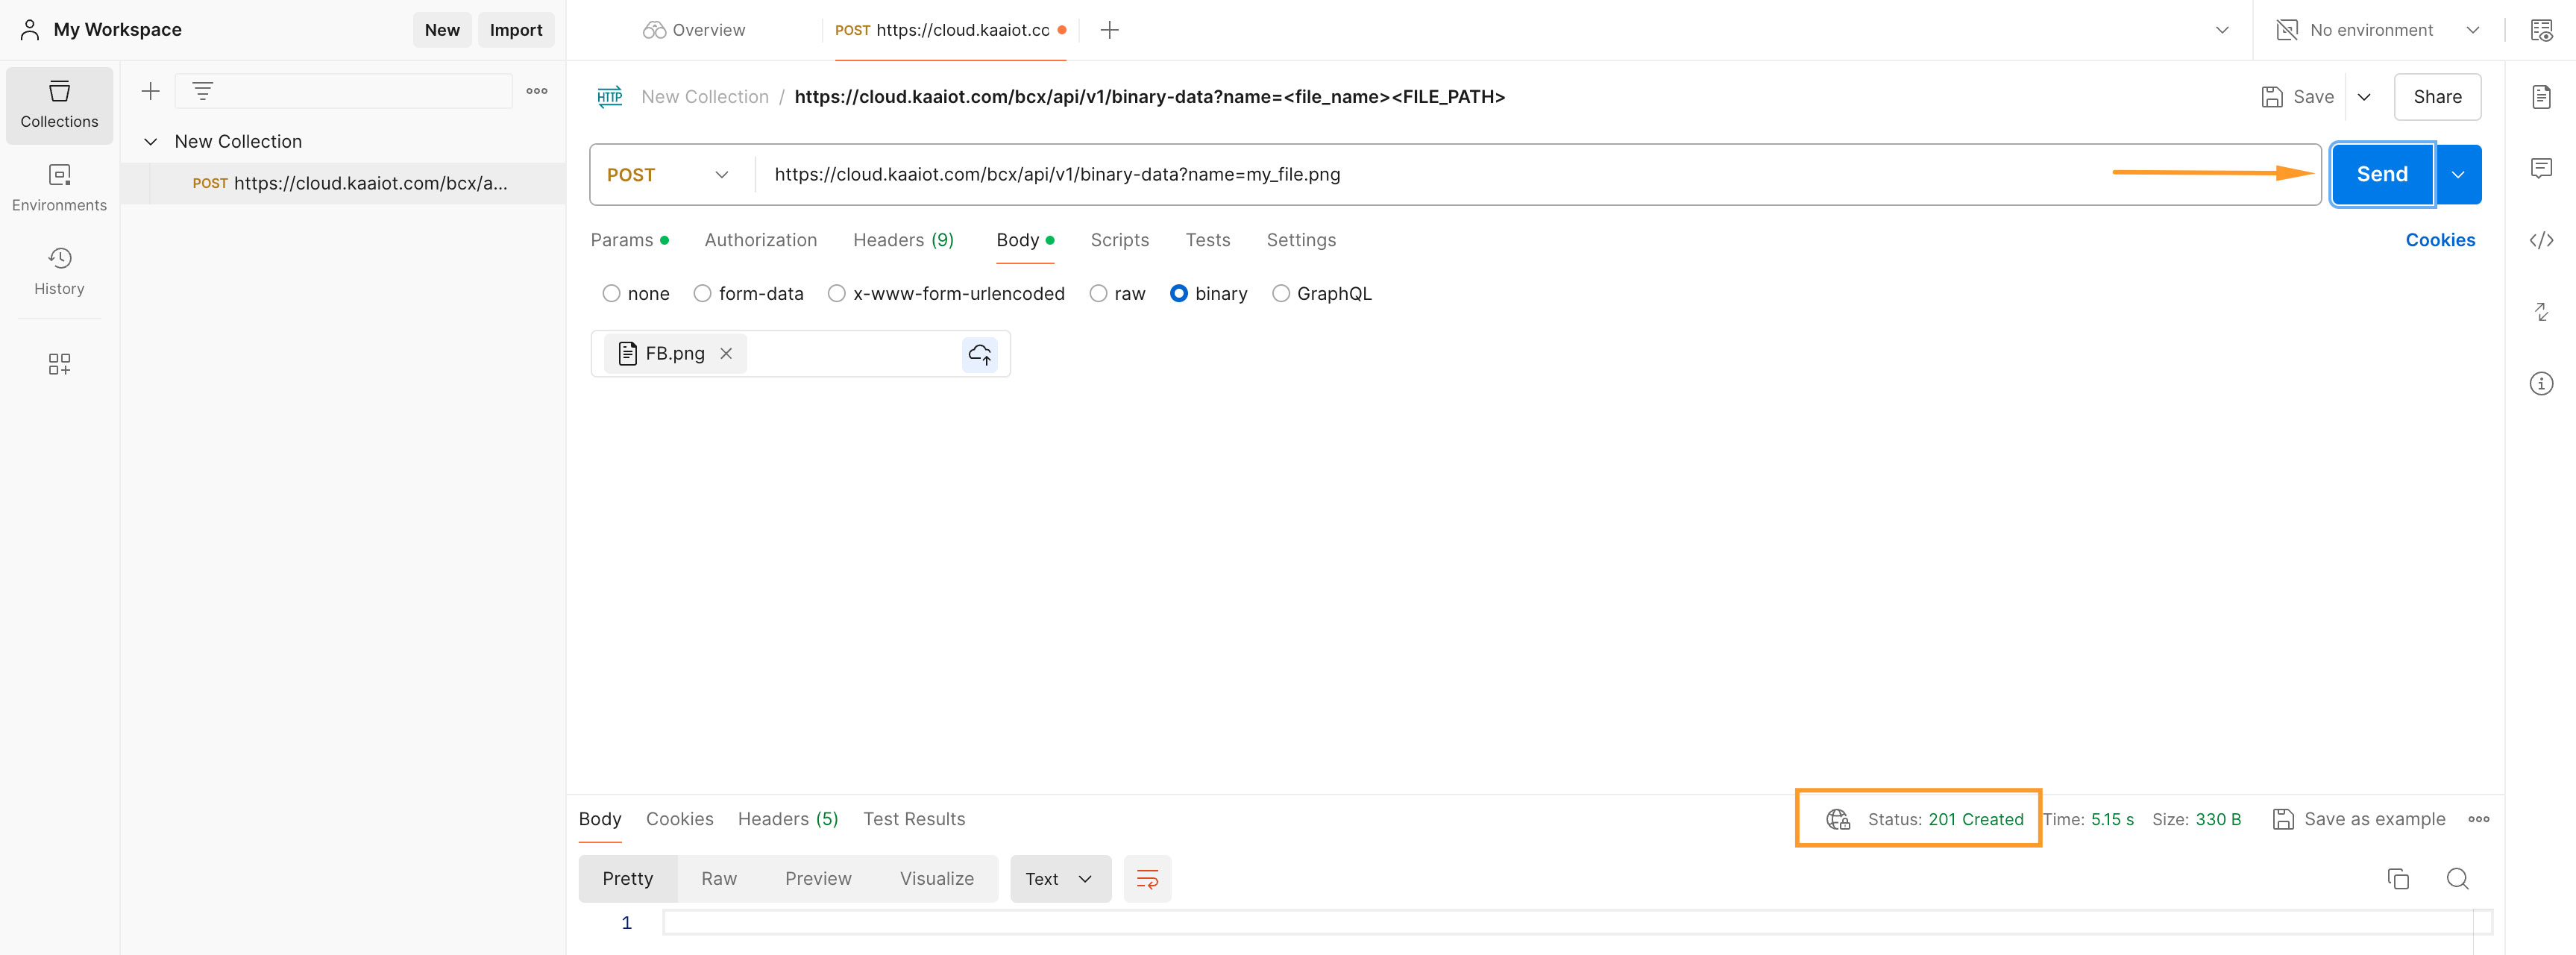Click the plus icon to open a new tab
Image resolution: width=2576 pixels, height=955 pixels.
click(x=1109, y=30)
